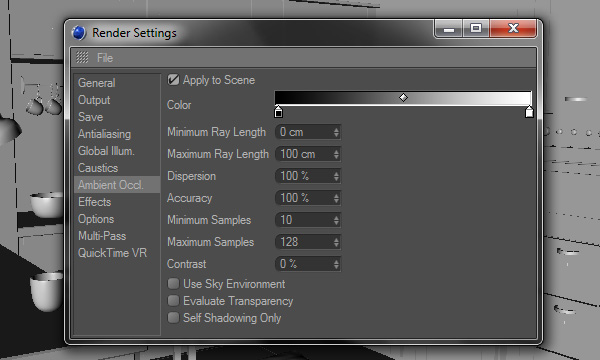Click the gradient midpoint diamond handle
Image resolution: width=600 pixels, height=360 pixels.
(403, 98)
